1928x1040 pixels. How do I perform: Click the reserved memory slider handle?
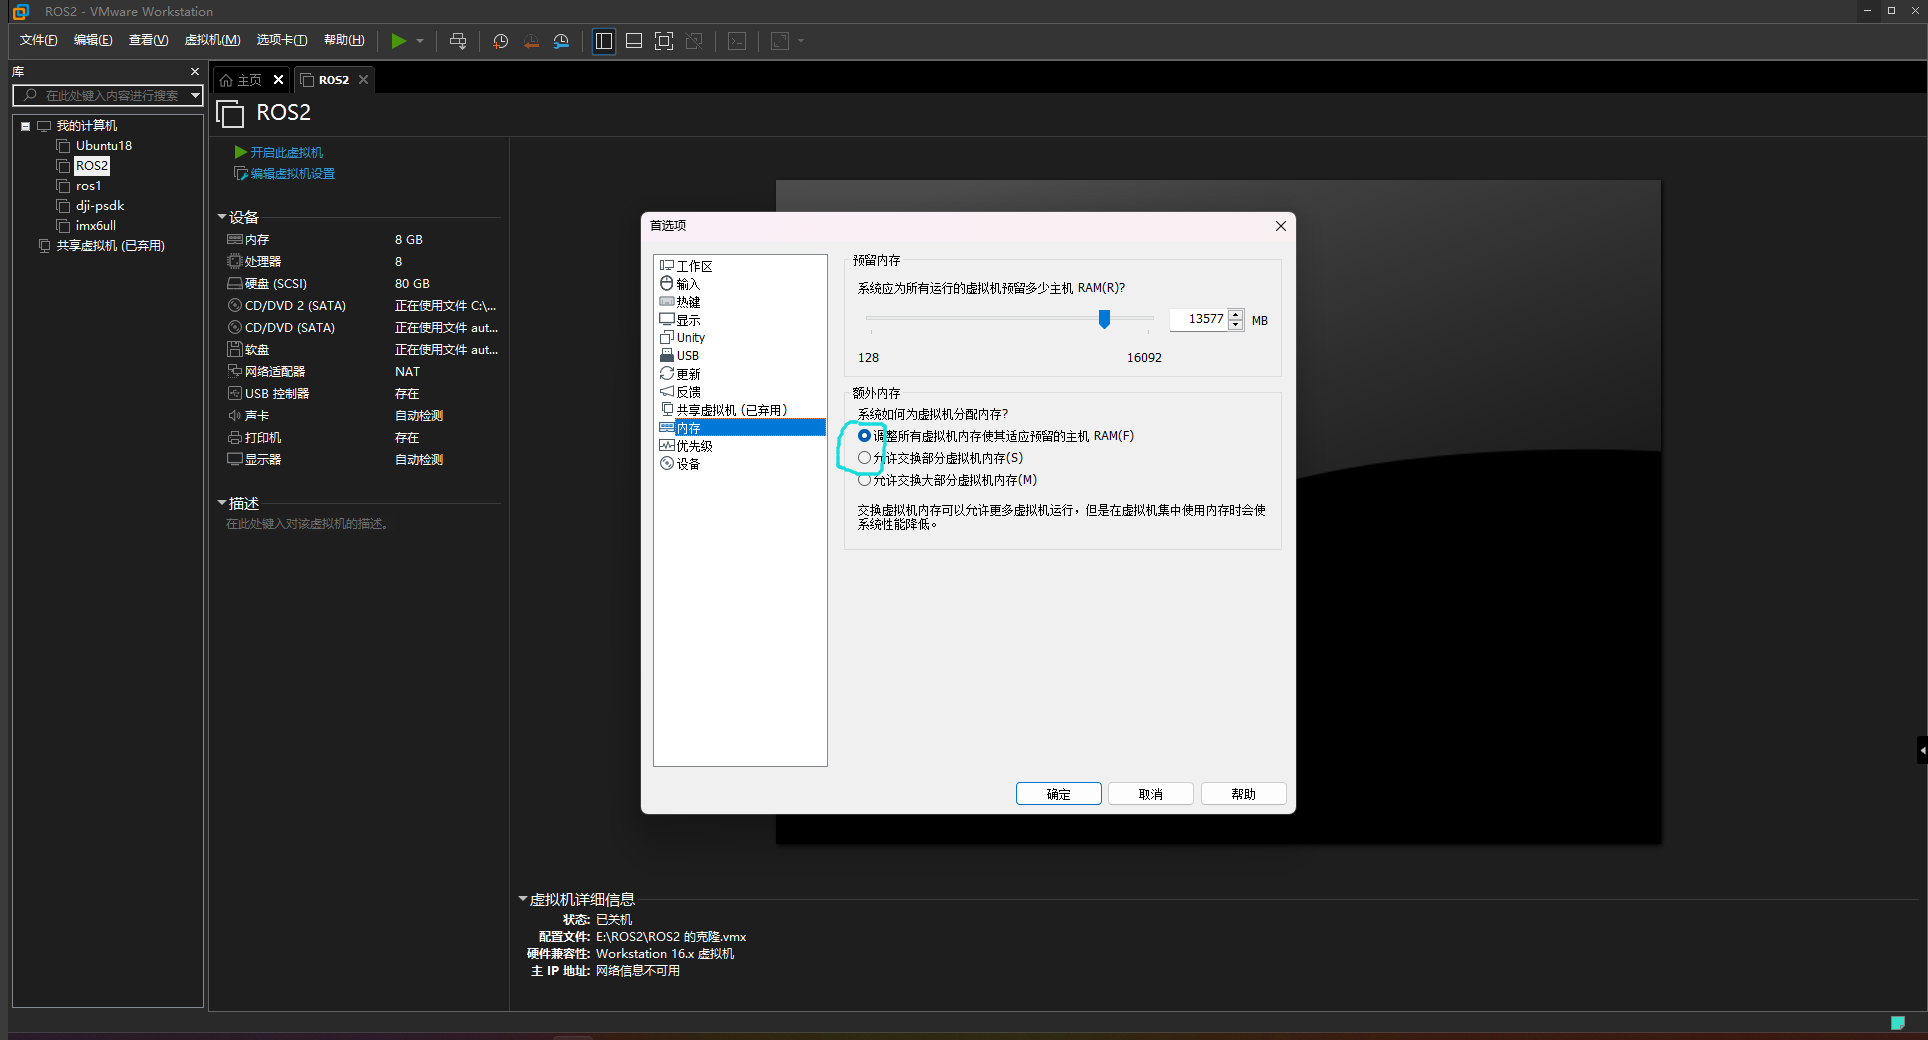(1104, 319)
